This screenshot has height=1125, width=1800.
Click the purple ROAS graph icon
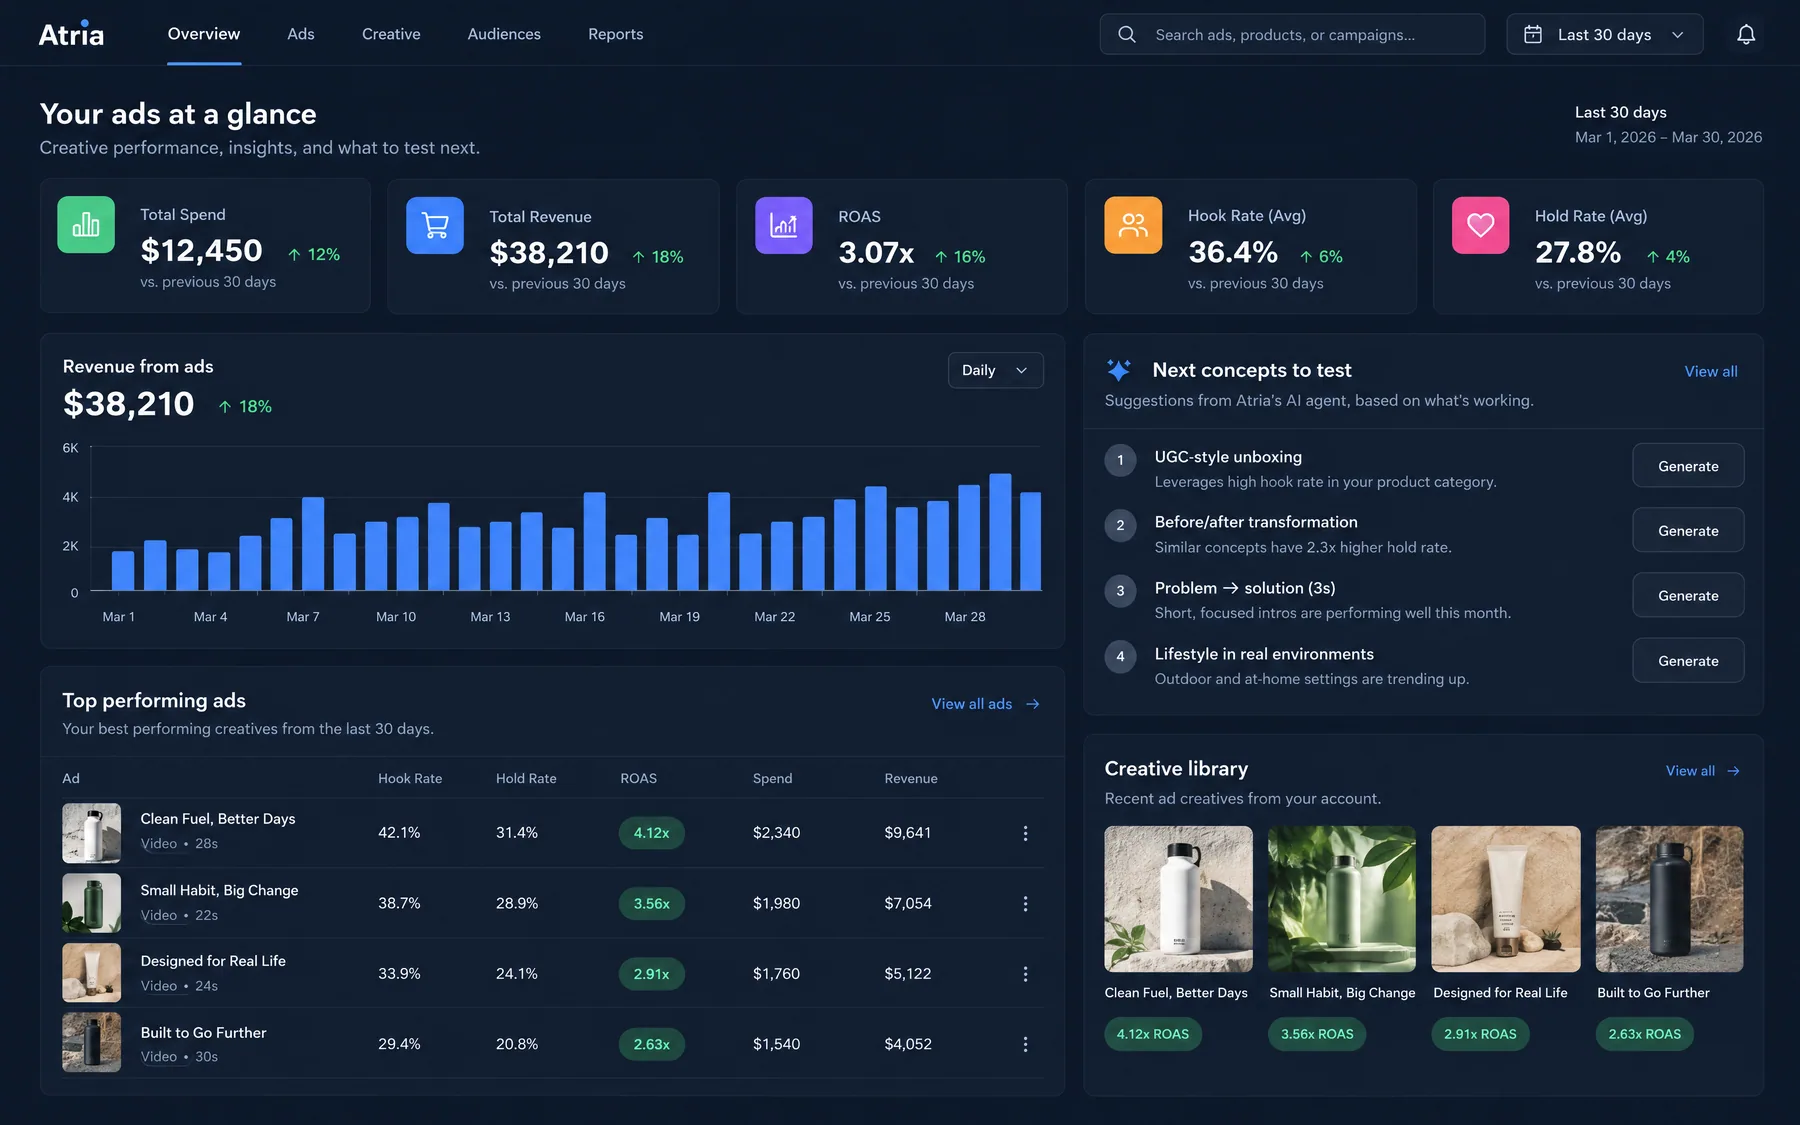pos(784,226)
